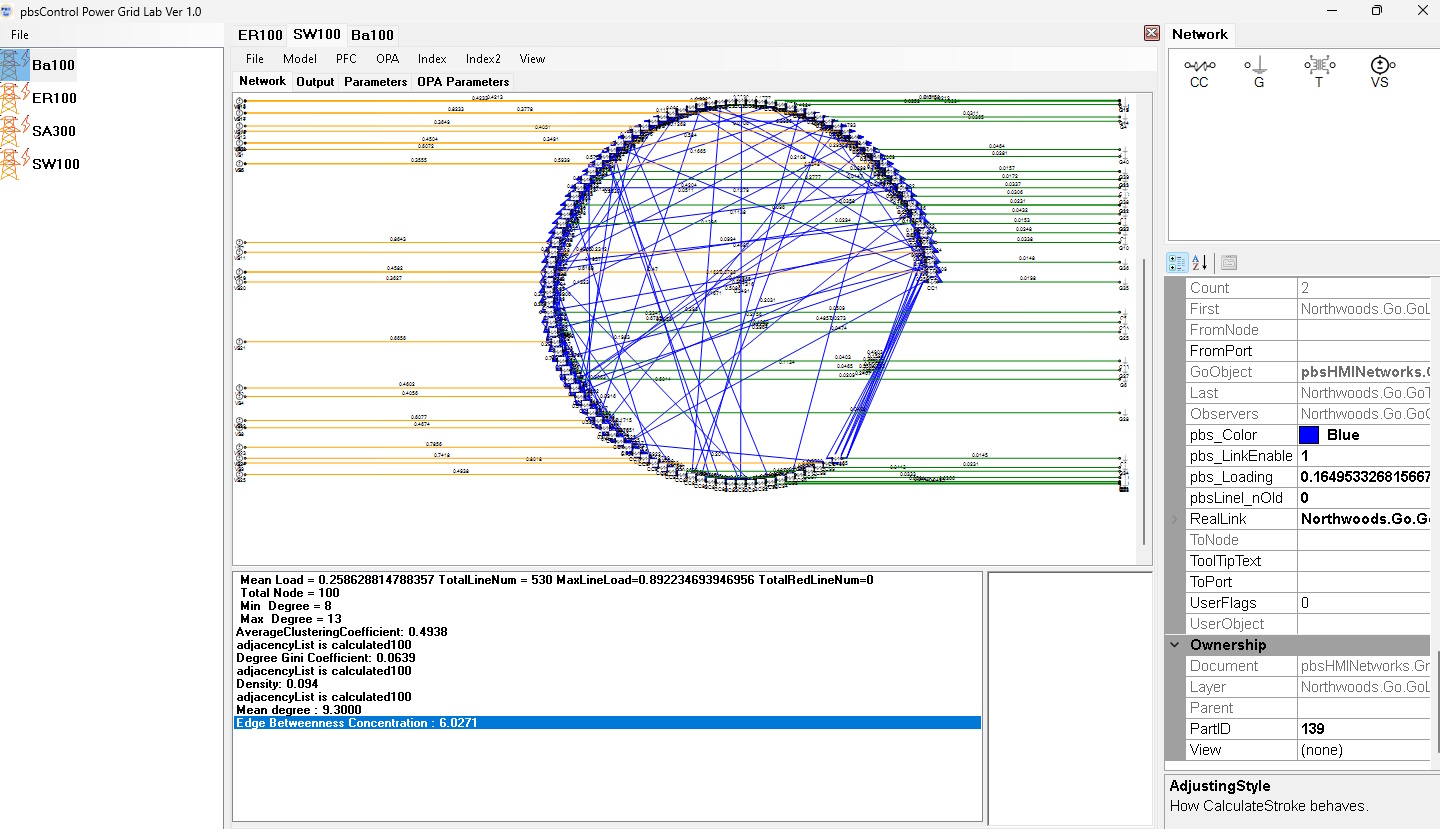This screenshot has width=1440, height=829.
Task: Collapse the Ownership category
Action: (1175, 645)
